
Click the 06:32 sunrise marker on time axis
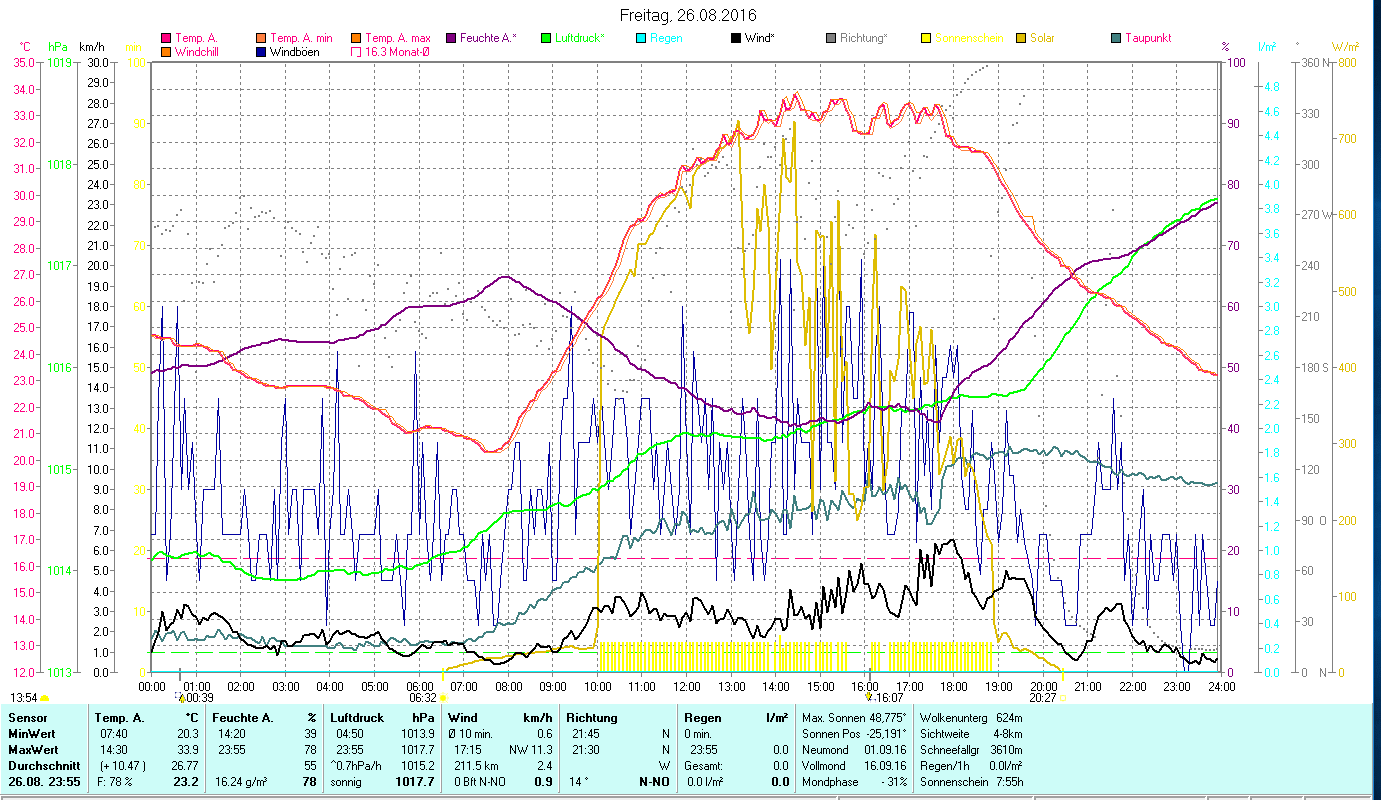(x=423, y=698)
